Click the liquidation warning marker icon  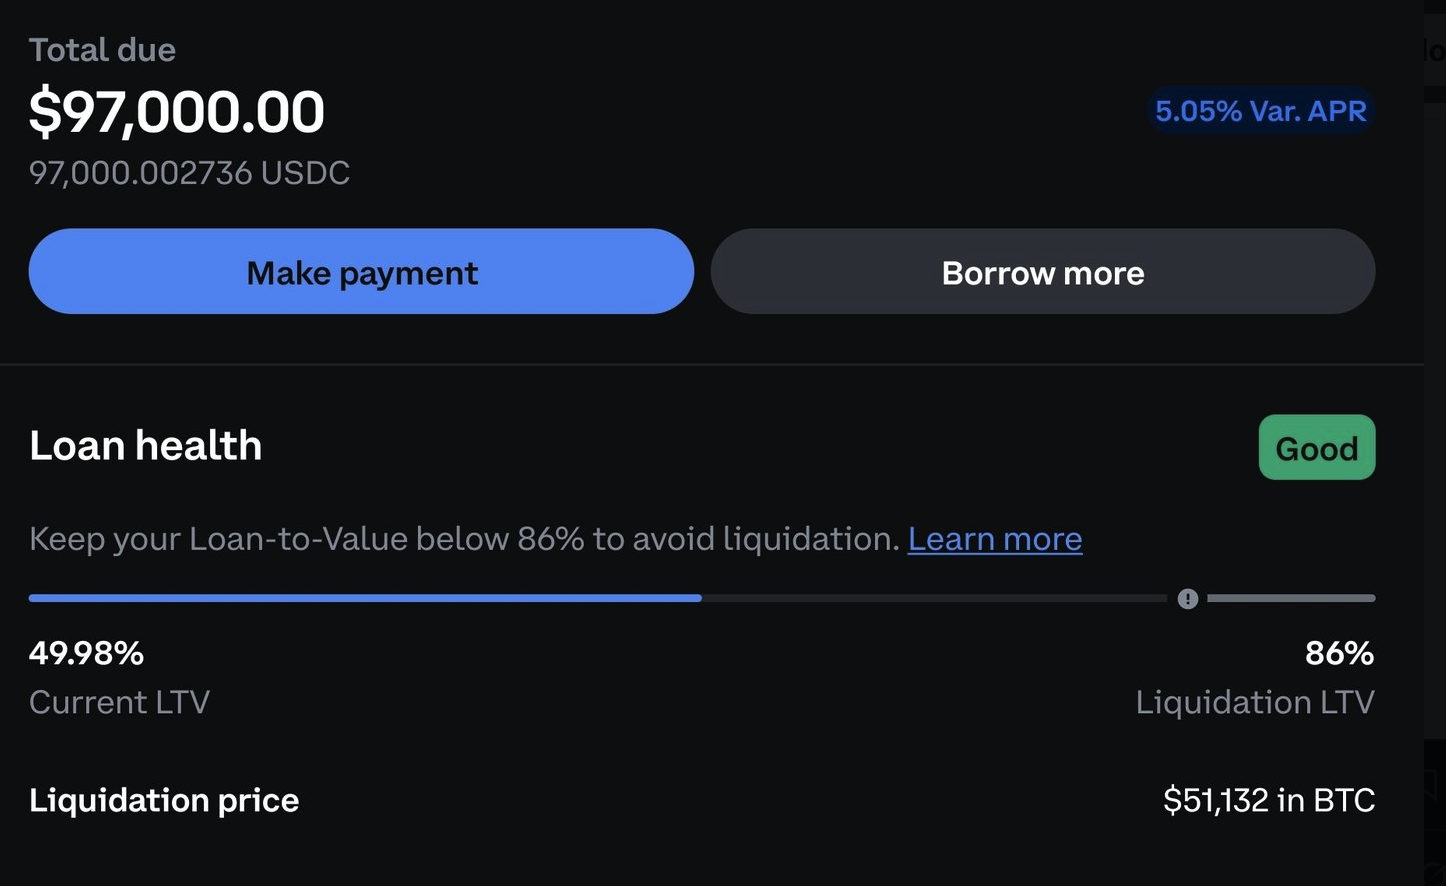[x=1187, y=598]
